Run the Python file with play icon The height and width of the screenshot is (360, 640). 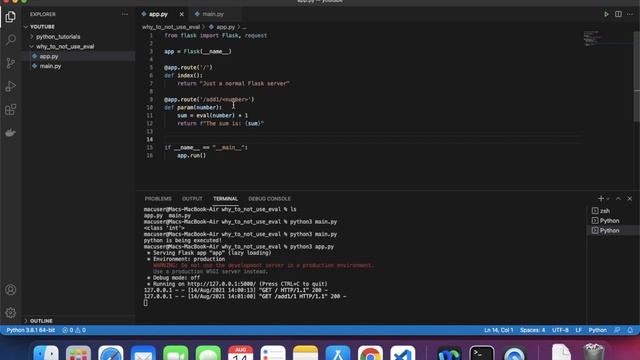click(x=606, y=14)
